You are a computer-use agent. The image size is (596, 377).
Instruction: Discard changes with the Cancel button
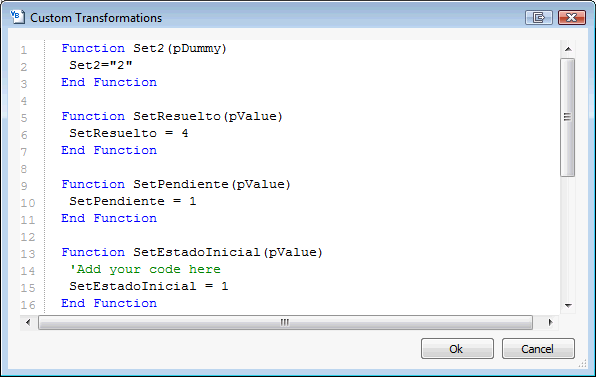(x=538, y=348)
